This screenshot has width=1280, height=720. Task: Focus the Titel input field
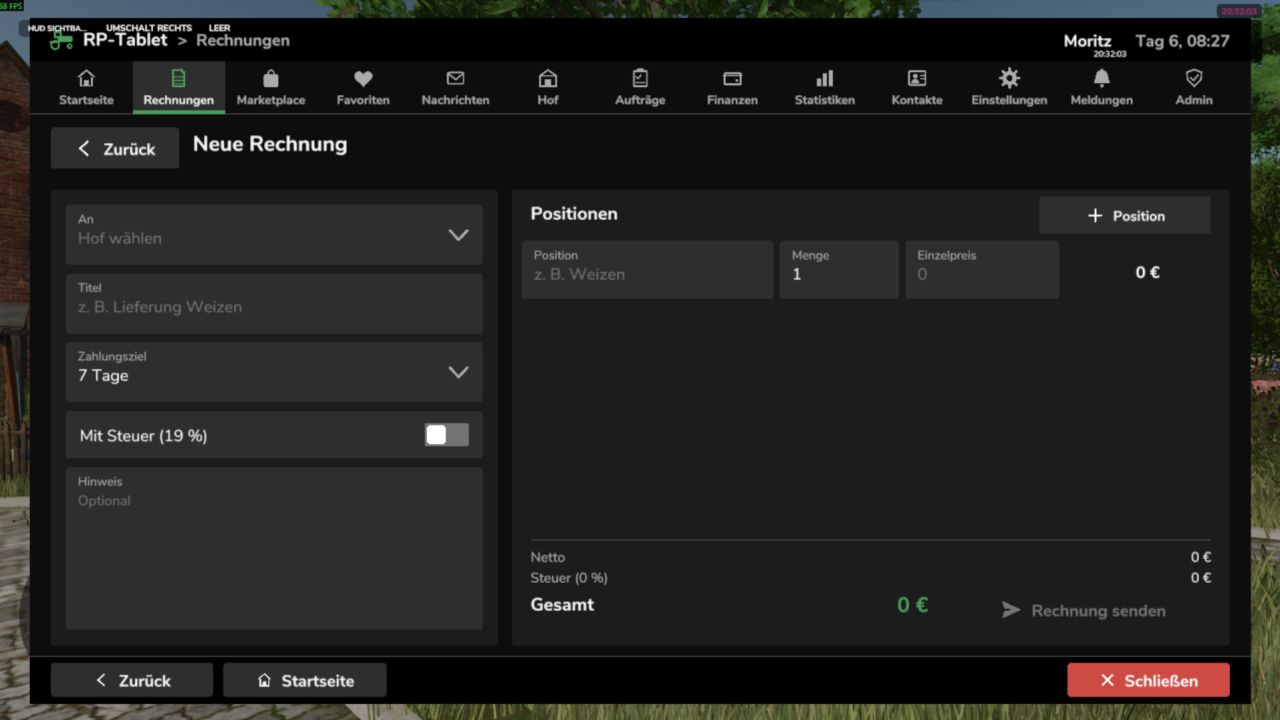(x=274, y=304)
